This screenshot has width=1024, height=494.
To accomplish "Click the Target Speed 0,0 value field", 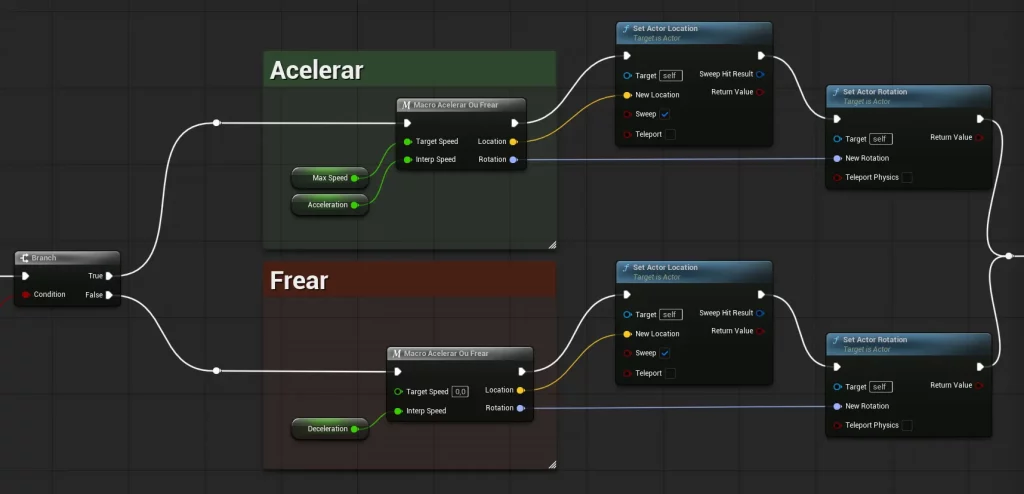I will pos(461,391).
